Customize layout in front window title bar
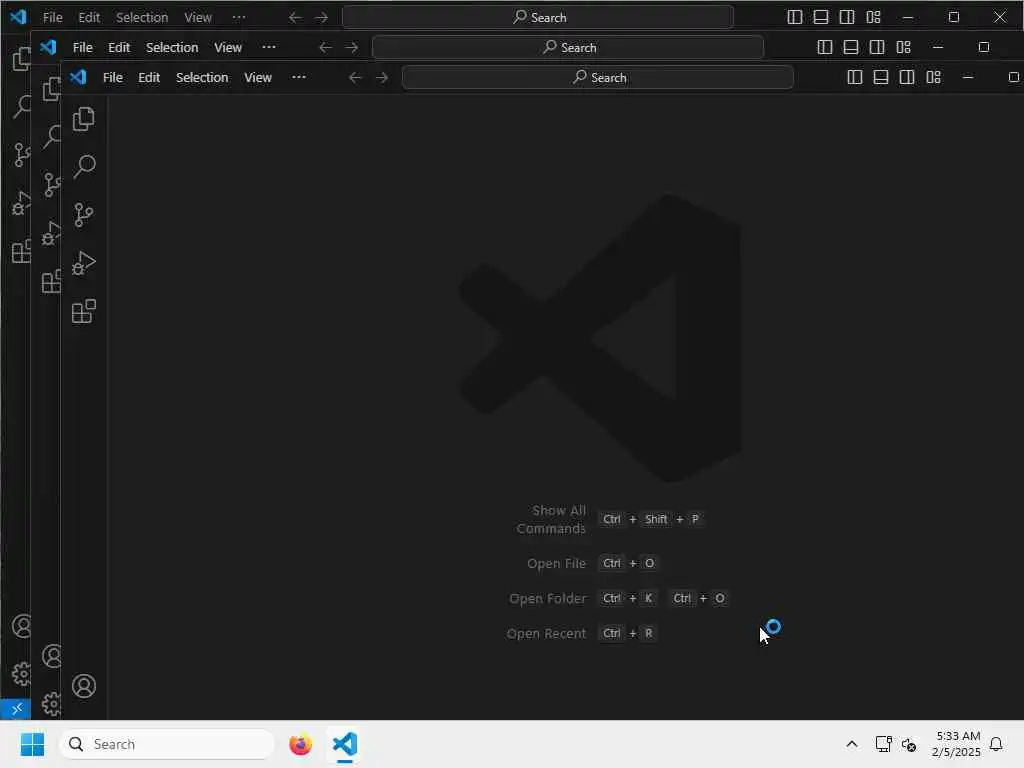Image resolution: width=1024 pixels, height=768 pixels. click(933, 77)
